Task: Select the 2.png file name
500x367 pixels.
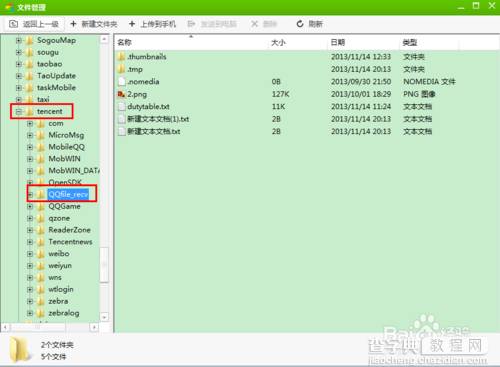Action: 137,94
